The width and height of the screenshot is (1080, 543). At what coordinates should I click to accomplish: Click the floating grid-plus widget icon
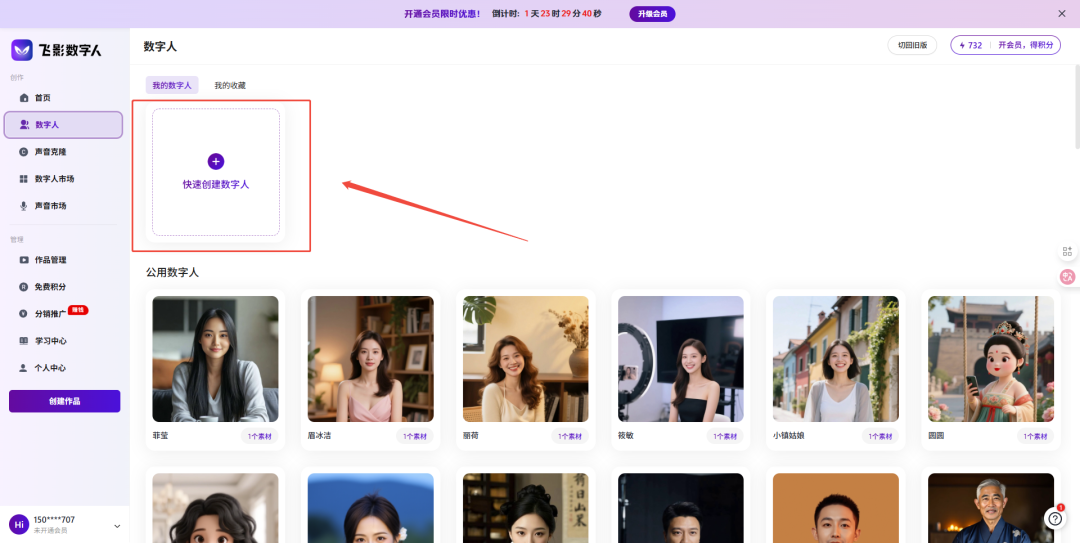tap(1068, 252)
